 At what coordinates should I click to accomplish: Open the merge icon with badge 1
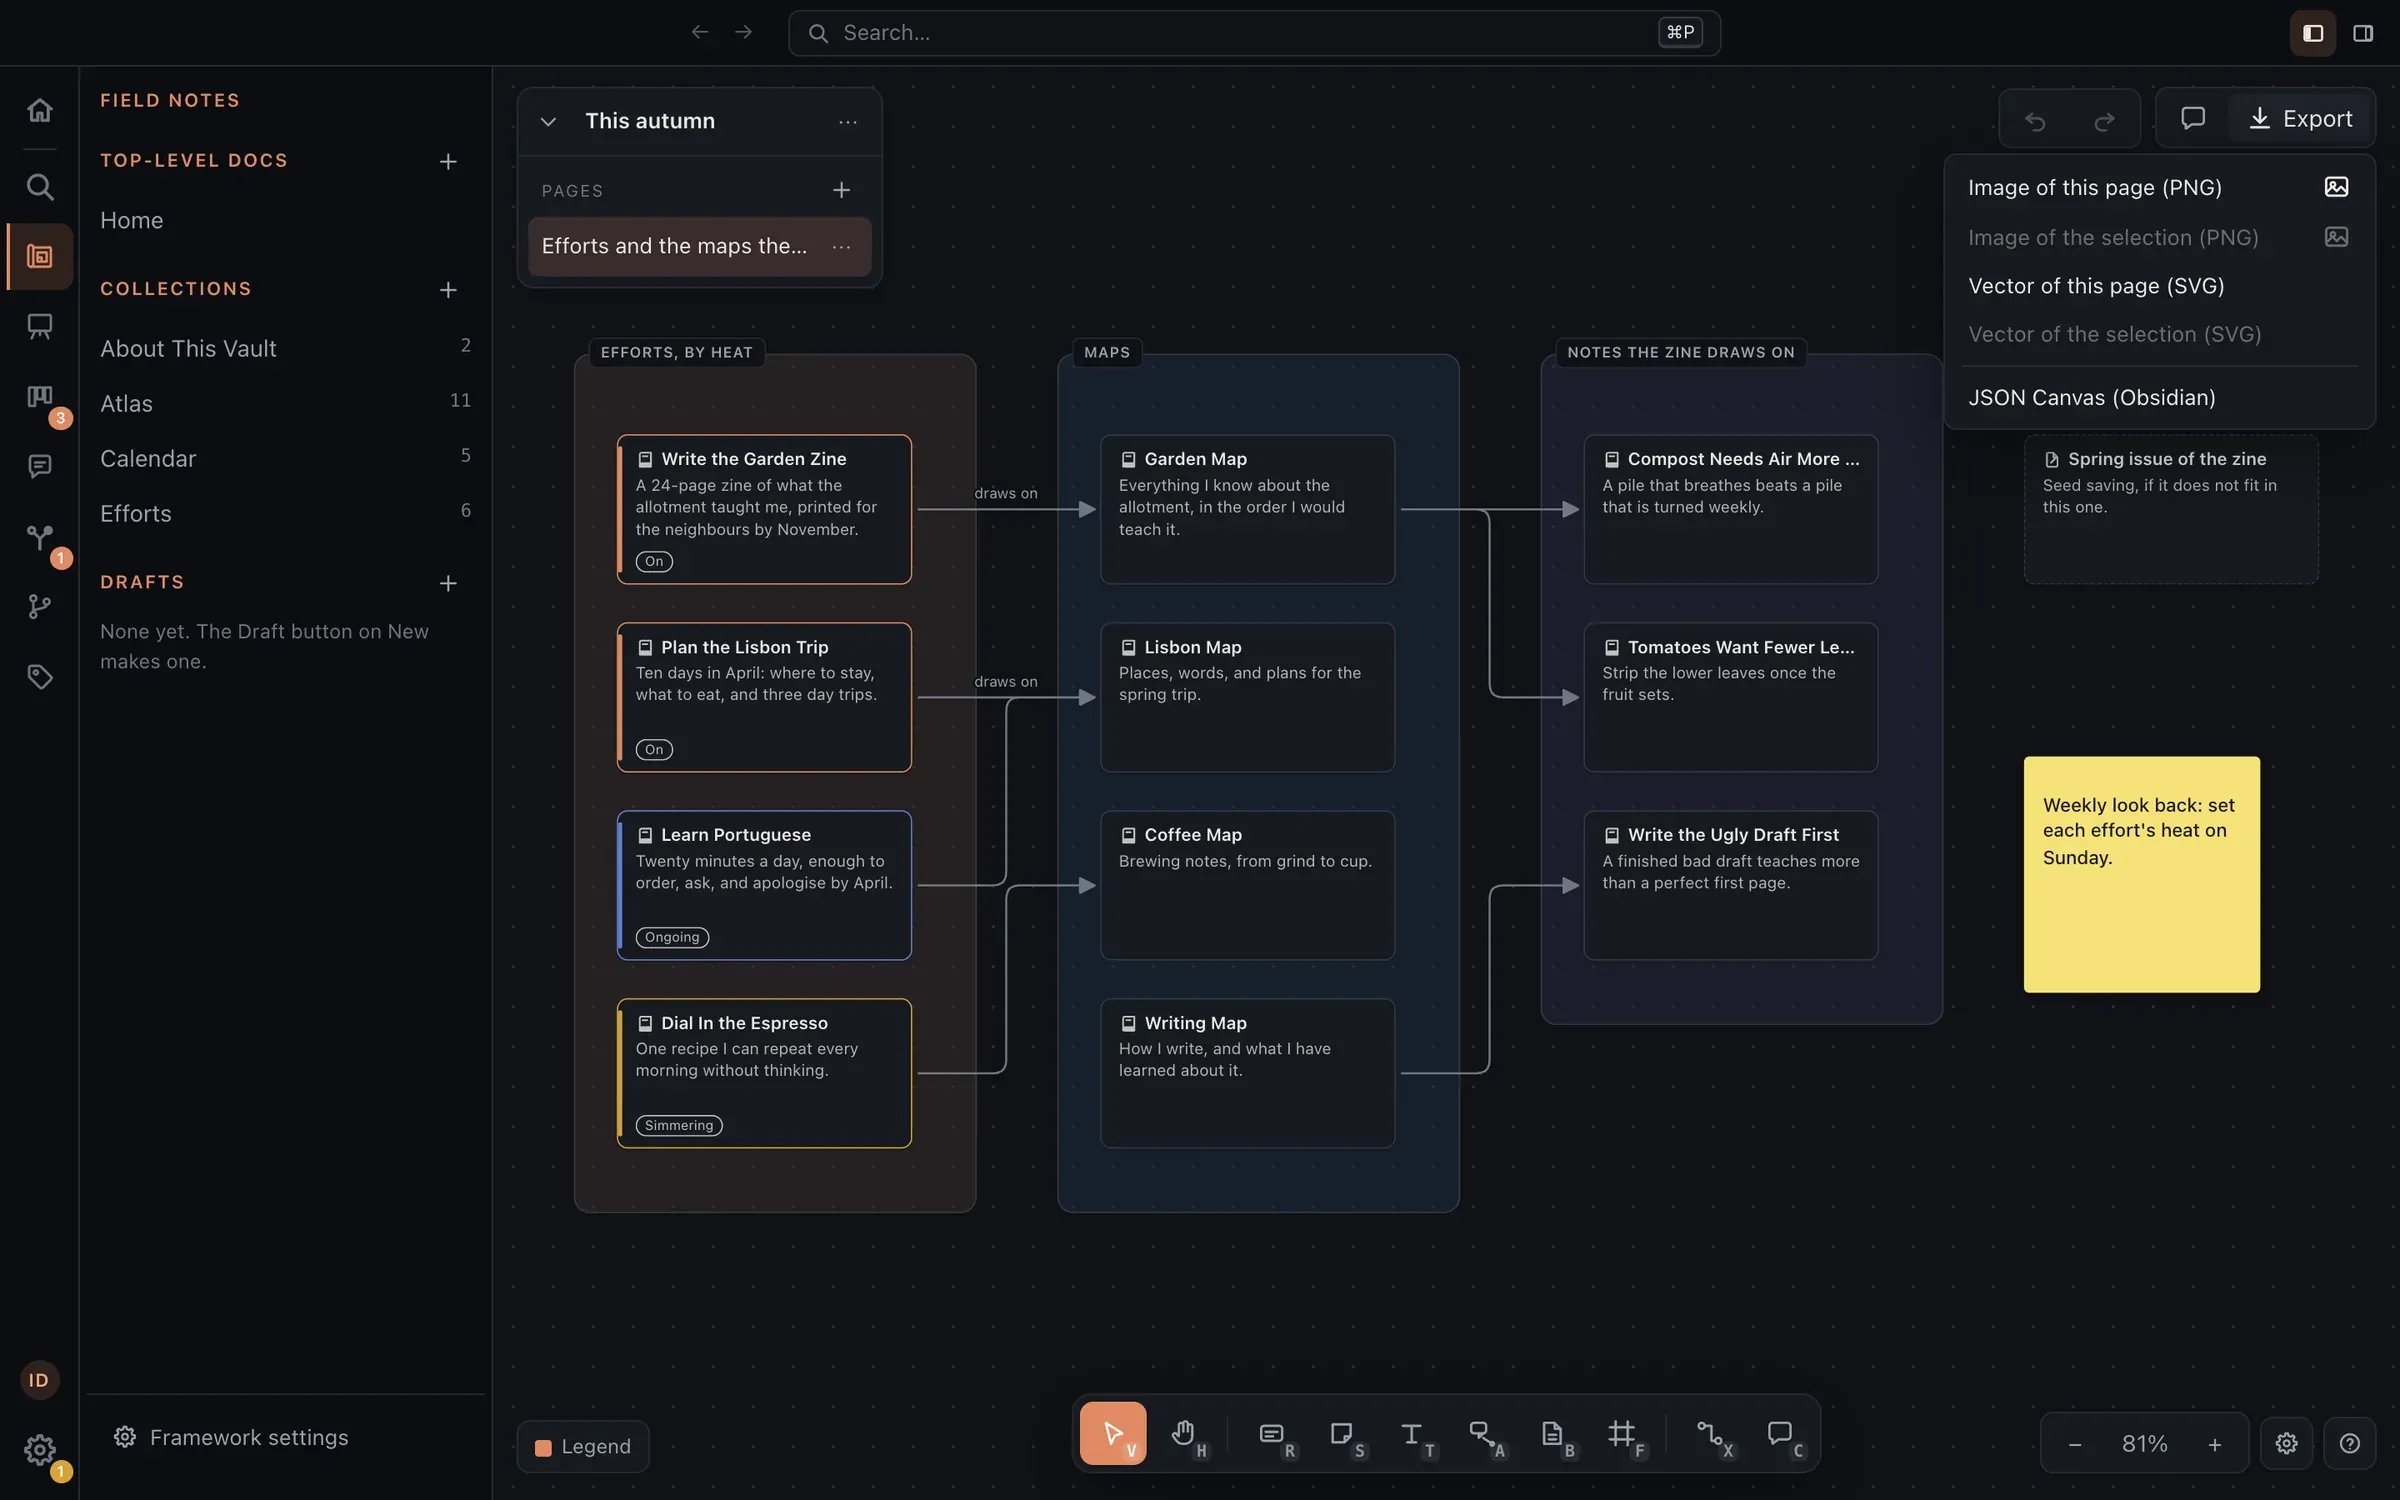pos(39,537)
